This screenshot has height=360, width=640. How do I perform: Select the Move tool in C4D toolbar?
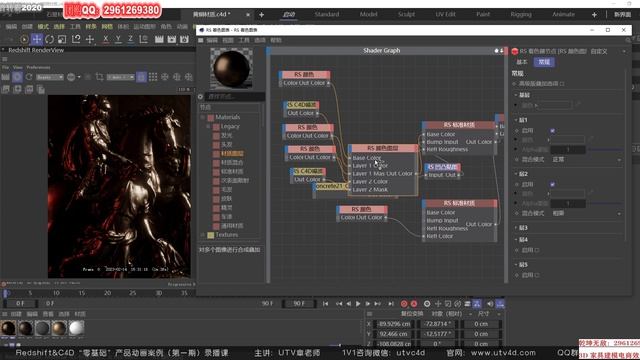pos(37,39)
